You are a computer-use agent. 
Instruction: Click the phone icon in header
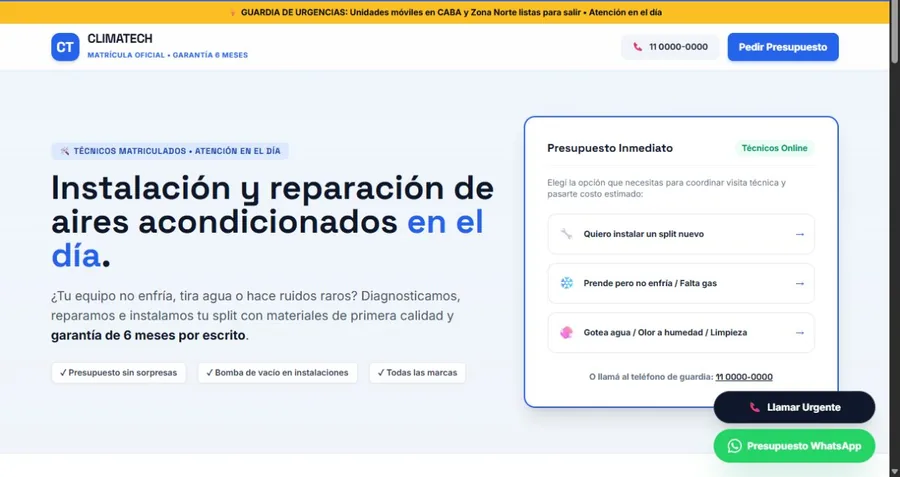[637, 47]
